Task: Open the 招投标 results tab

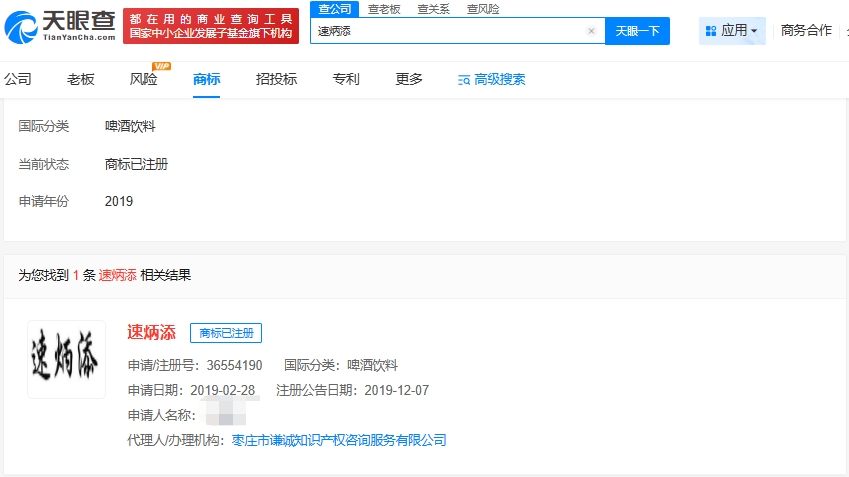Action: tap(276, 80)
